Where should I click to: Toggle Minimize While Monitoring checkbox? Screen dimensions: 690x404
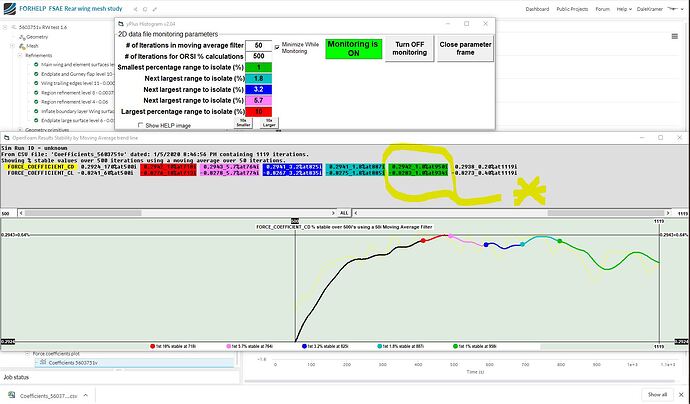[277, 48]
